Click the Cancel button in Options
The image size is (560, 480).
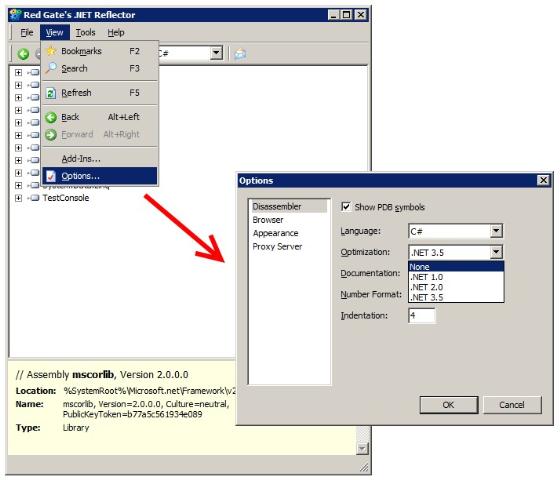(x=512, y=405)
